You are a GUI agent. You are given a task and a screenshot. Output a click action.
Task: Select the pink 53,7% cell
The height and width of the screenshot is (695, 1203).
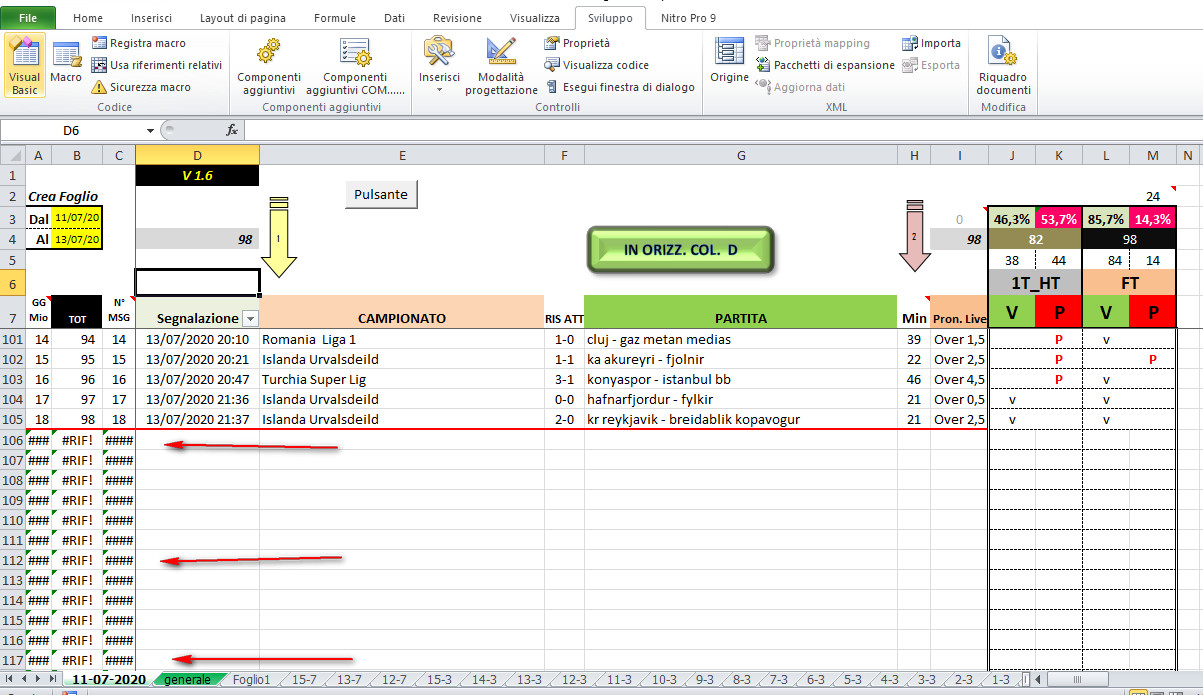[x=1059, y=218]
